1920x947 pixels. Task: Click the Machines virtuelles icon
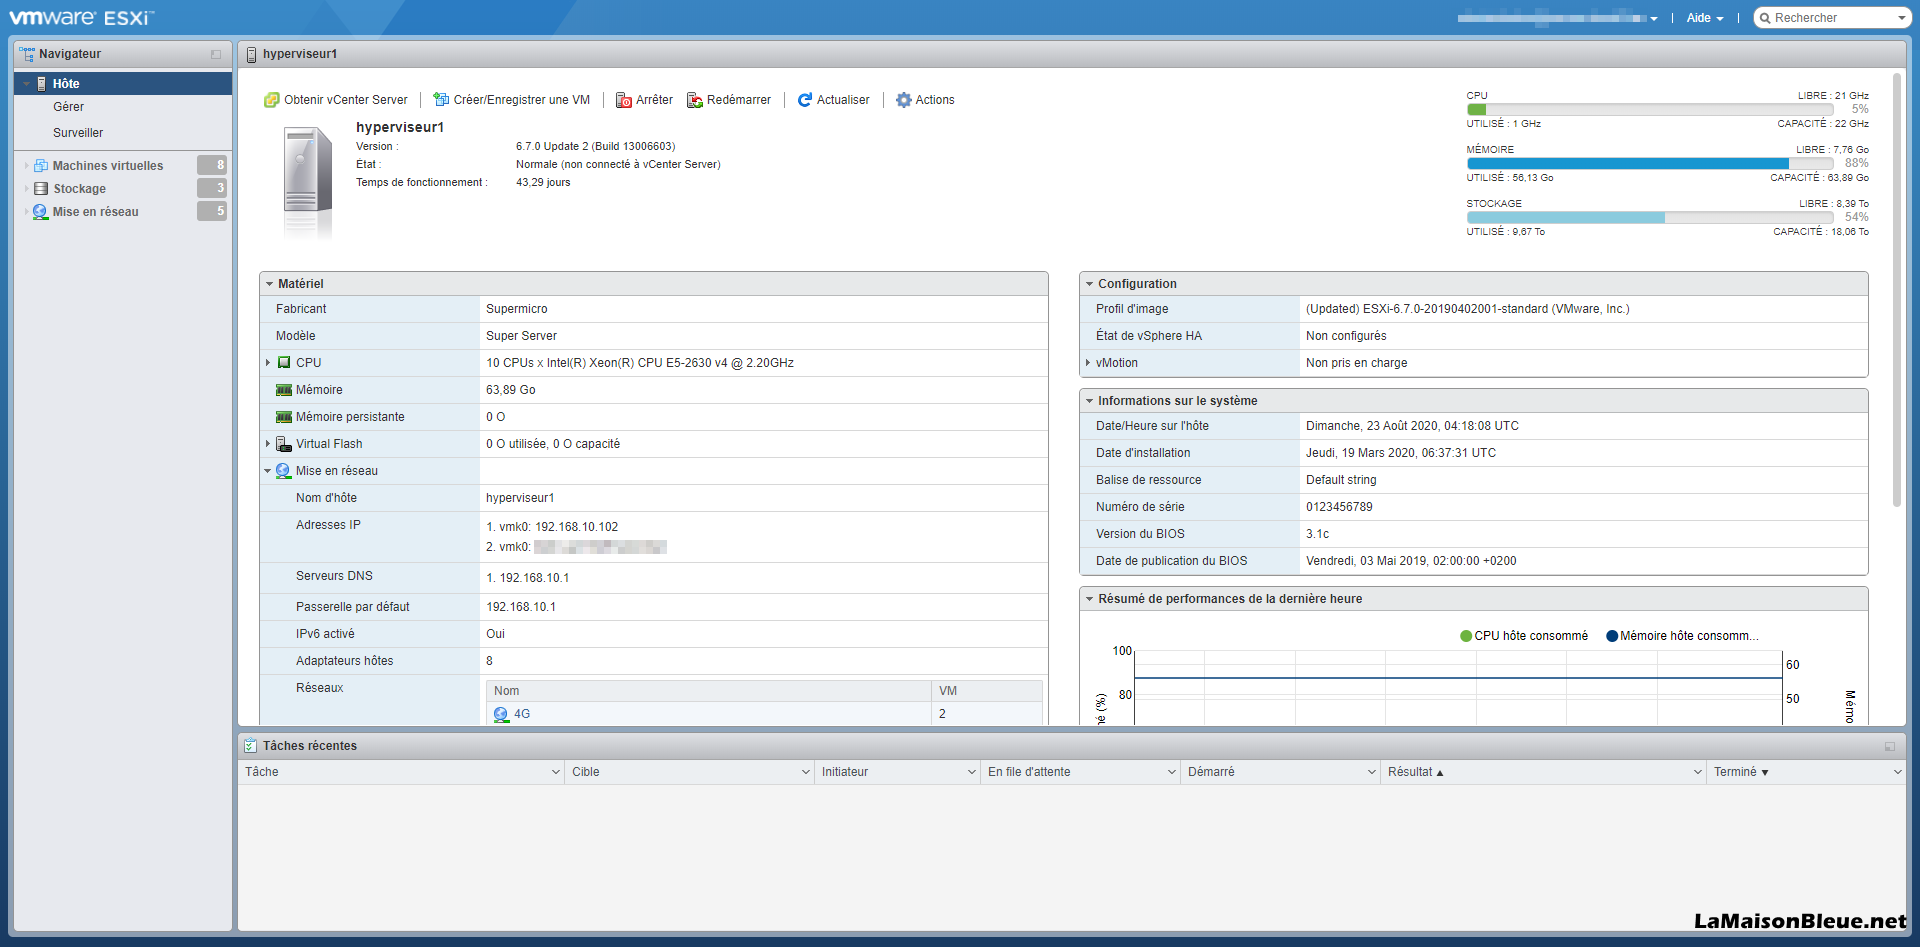pyautogui.click(x=41, y=166)
